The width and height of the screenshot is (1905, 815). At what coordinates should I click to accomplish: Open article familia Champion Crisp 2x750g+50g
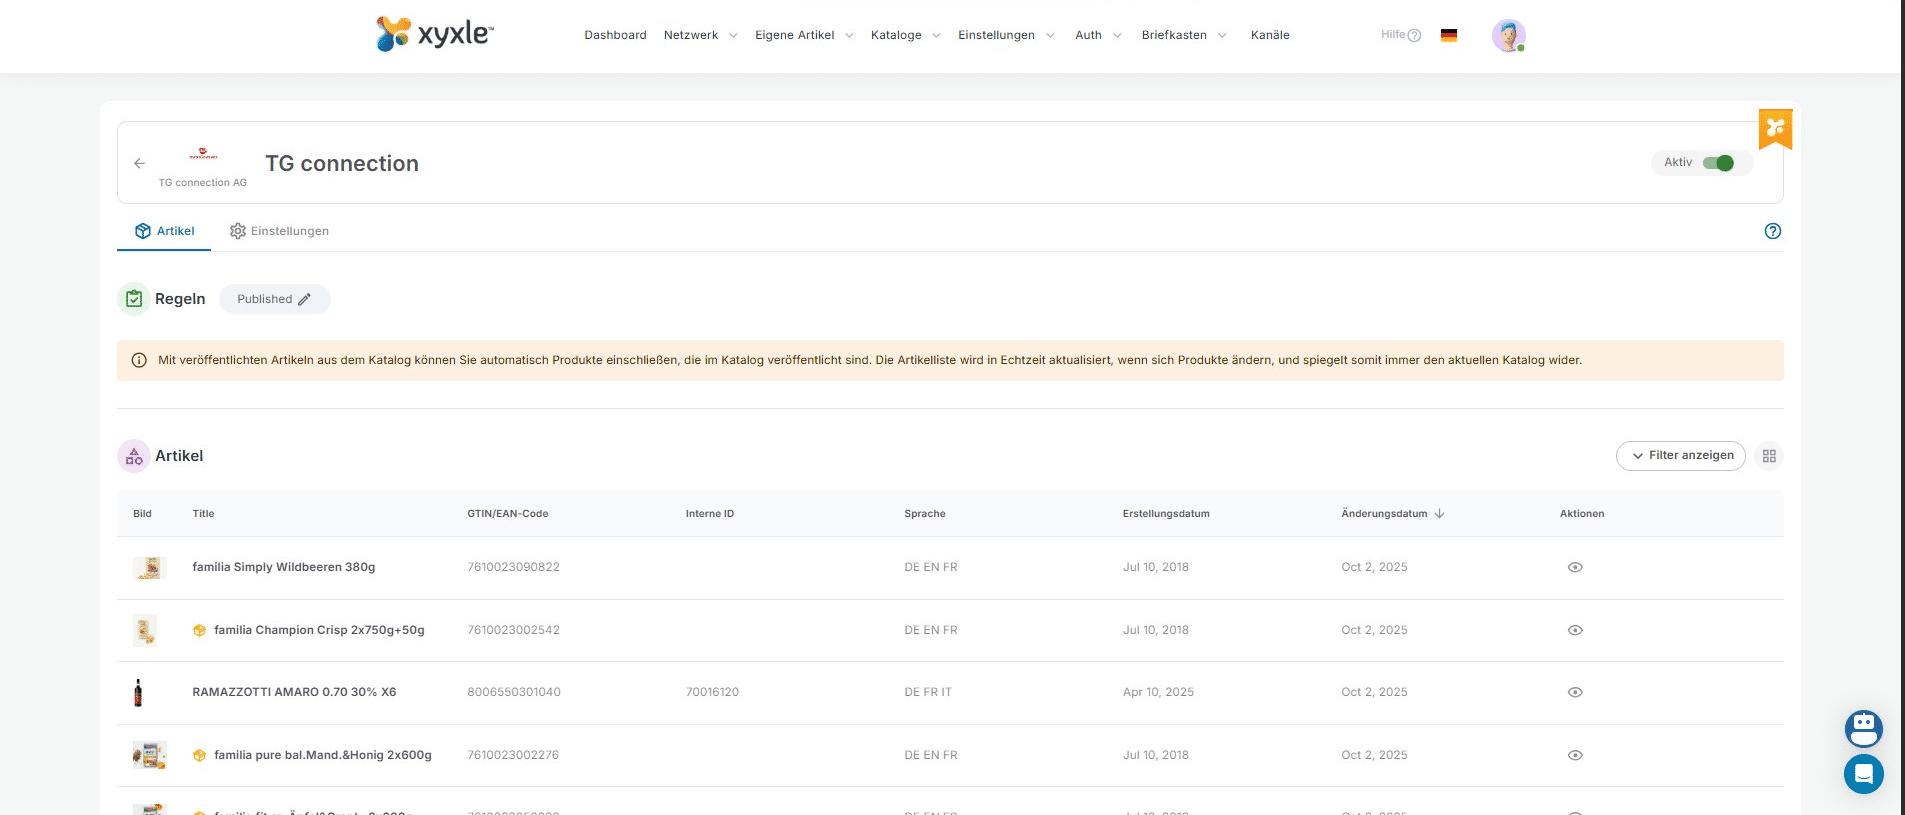click(x=319, y=630)
